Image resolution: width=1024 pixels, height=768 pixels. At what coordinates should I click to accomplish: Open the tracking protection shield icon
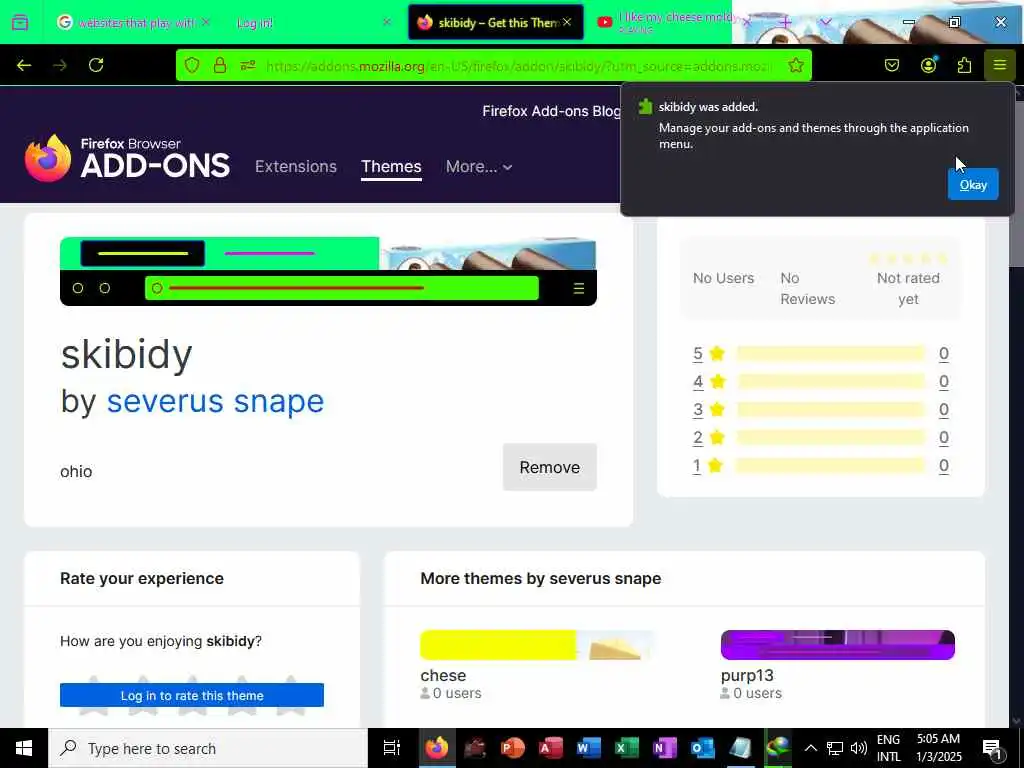click(191, 65)
